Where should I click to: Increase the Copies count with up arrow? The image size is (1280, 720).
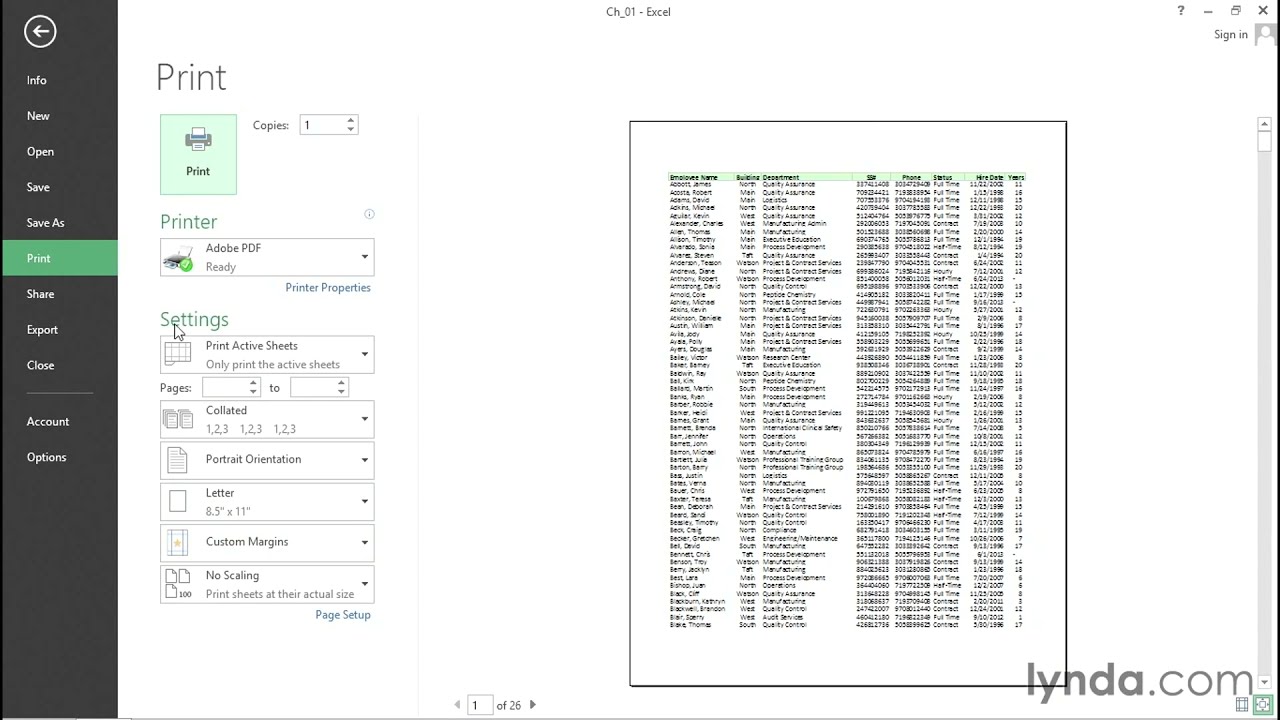point(350,121)
